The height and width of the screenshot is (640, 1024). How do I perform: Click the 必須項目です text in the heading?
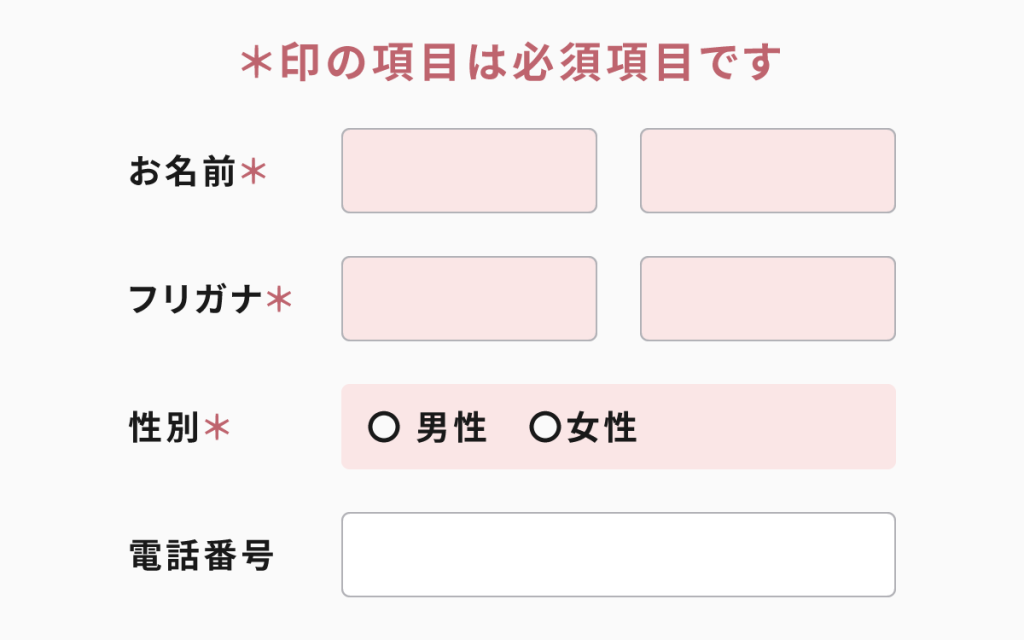(648, 63)
